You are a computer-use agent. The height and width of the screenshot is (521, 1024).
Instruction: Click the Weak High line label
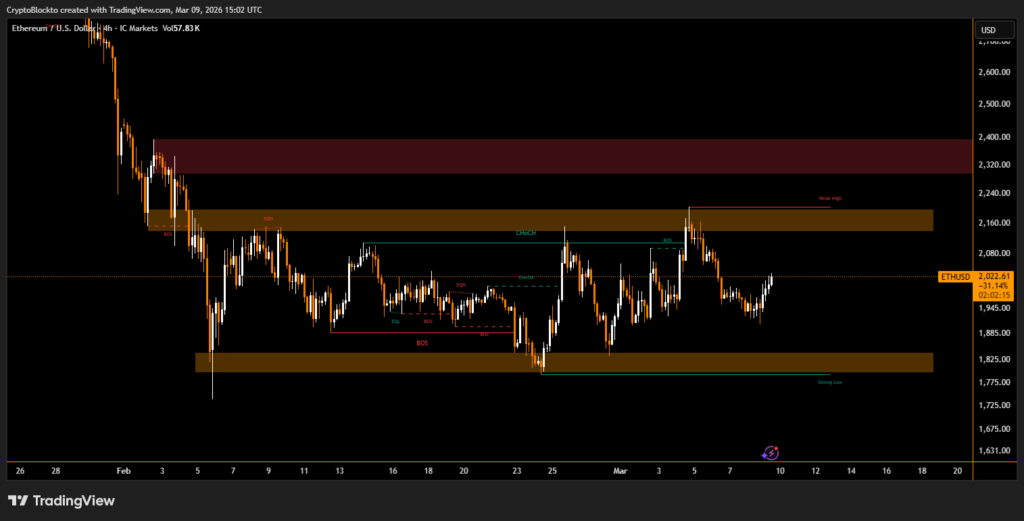(x=830, y=199)
